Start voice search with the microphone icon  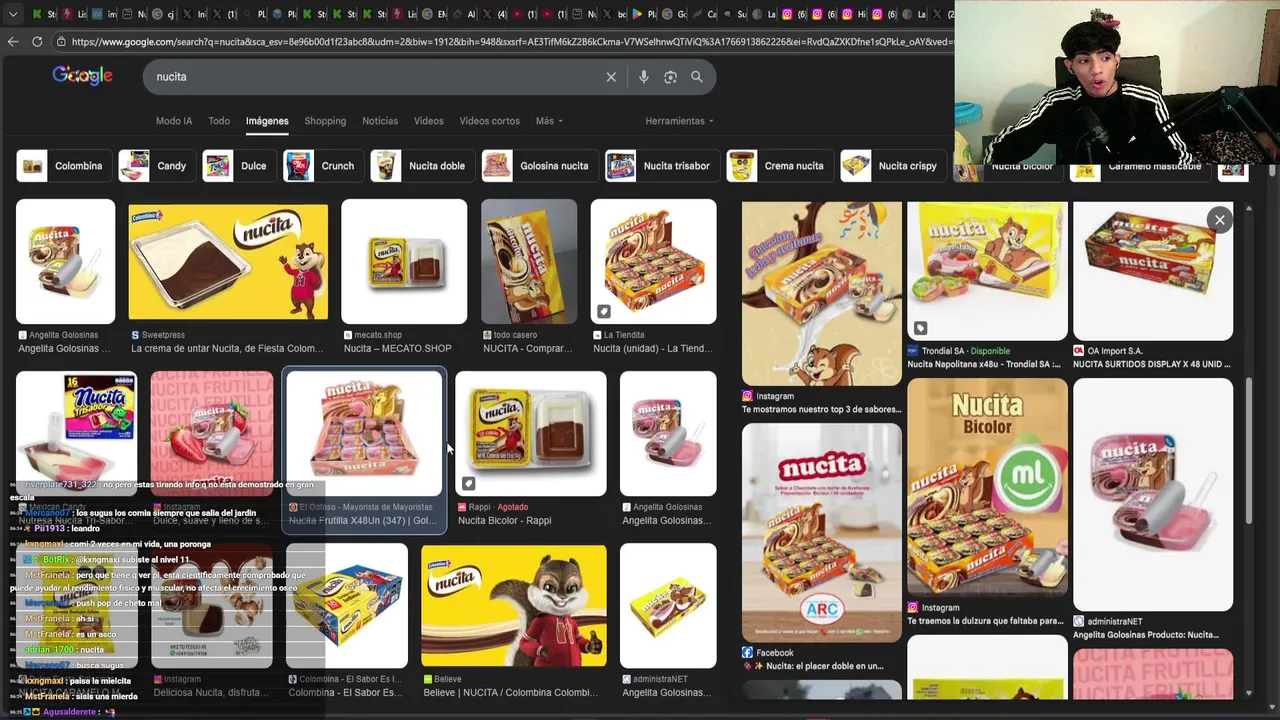tap(643, 77)
